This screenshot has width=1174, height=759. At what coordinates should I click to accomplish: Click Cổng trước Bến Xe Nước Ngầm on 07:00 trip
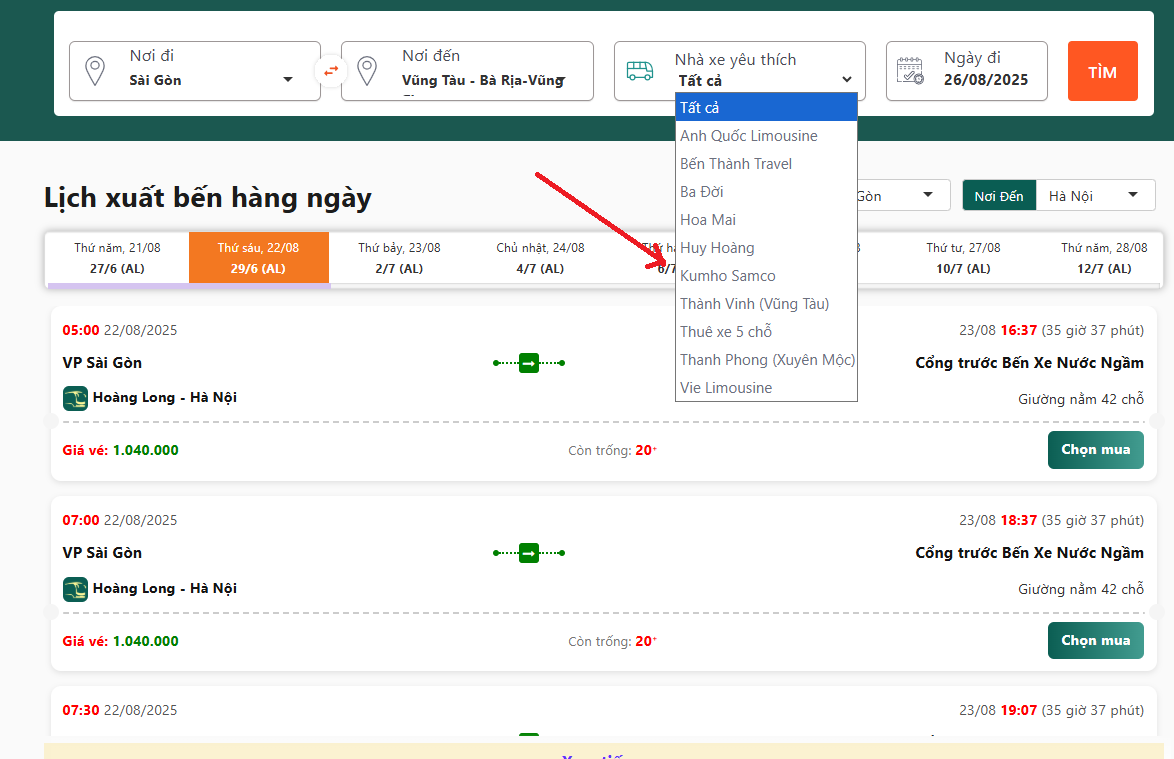(1029, 553)
